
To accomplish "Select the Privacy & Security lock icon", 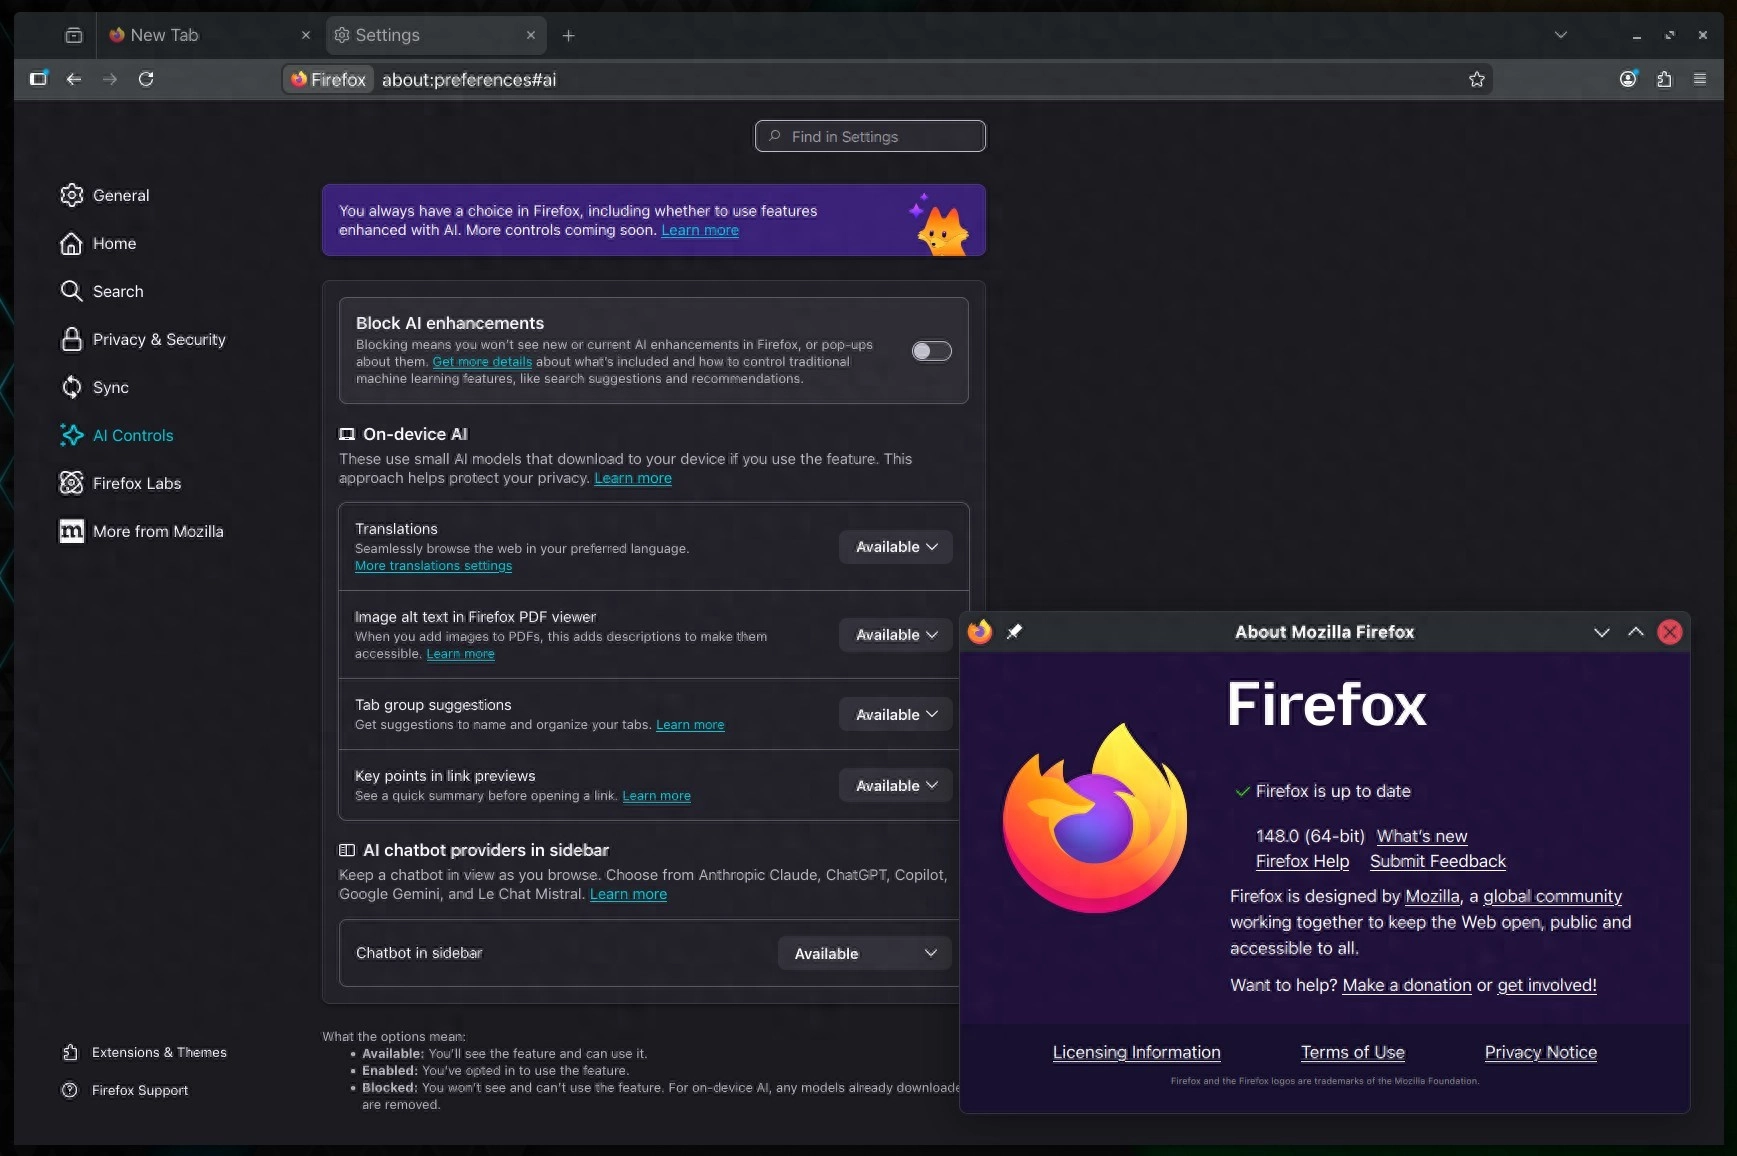I will (x=71, y=339).
